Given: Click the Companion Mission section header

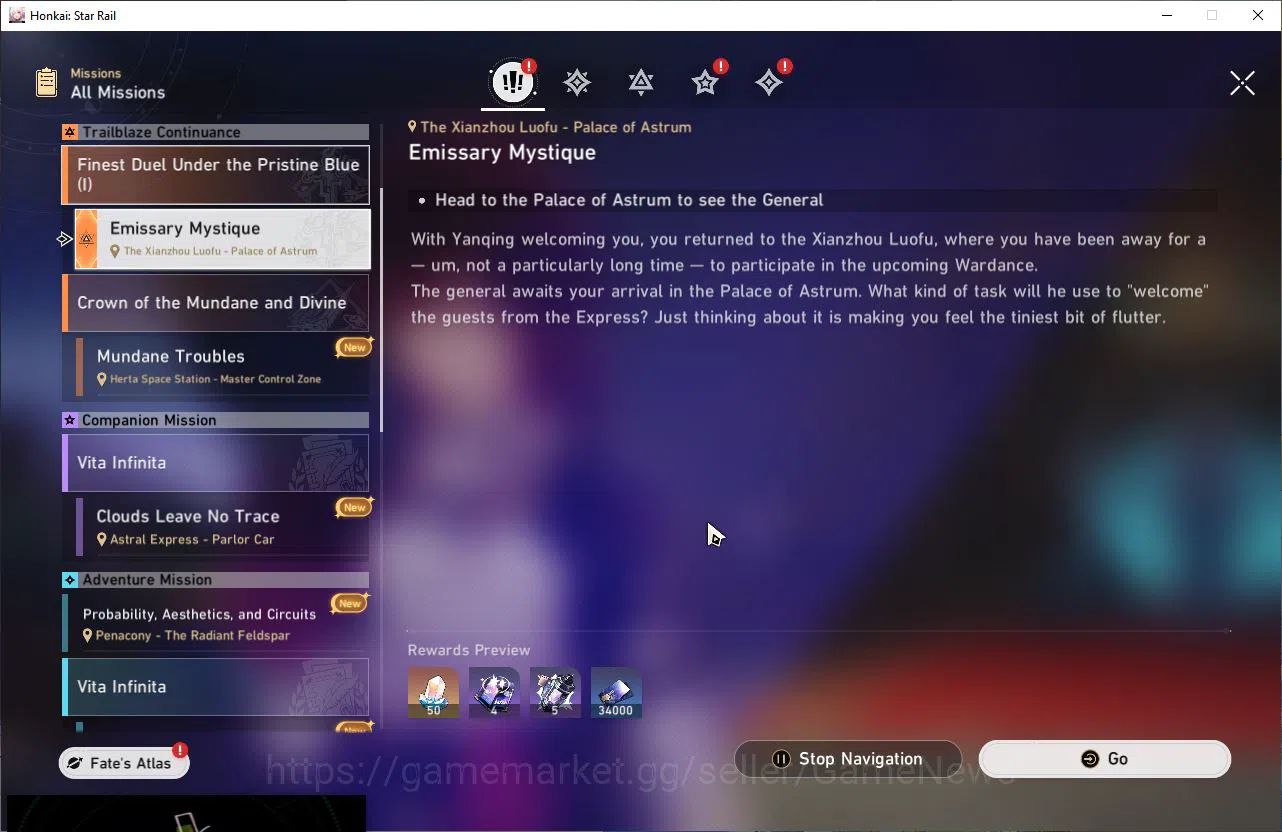Looking at the screenshot, I should pyautogui.click(x=215, y=420).
